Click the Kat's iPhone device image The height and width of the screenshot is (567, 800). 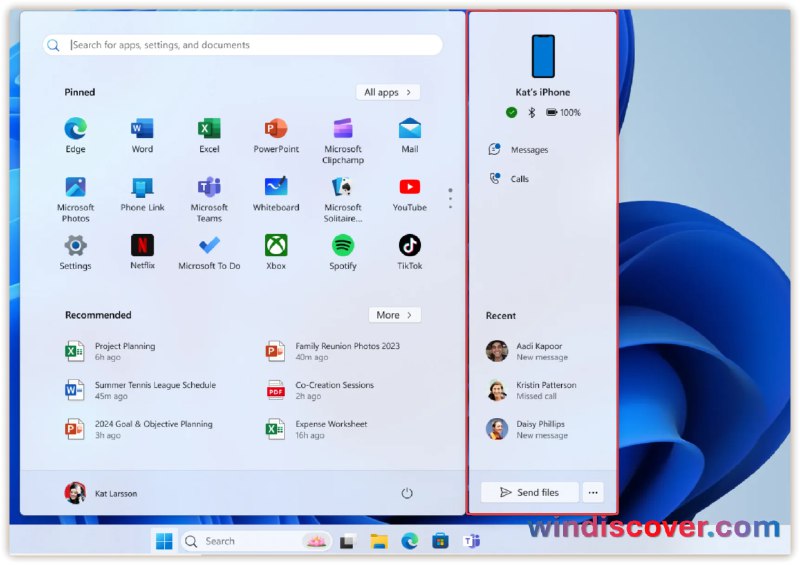543,56
